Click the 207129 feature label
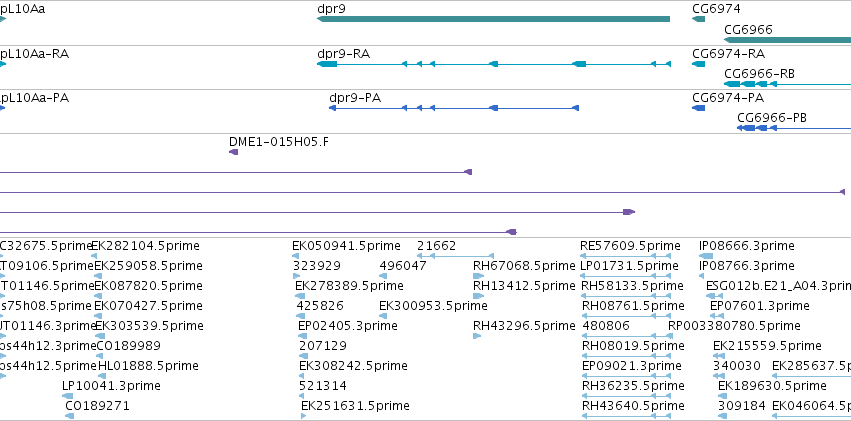Screen dimensions: 851x421 [323, 346]
